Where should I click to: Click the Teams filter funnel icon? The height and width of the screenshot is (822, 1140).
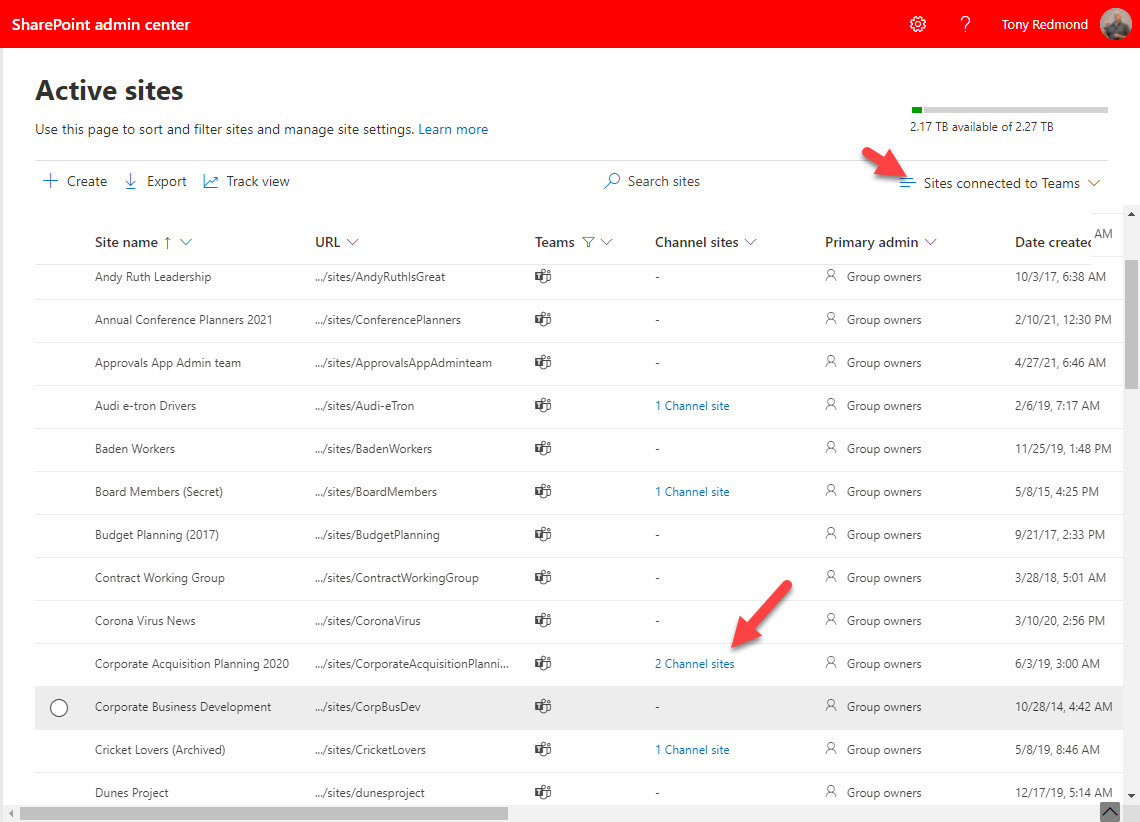point(588,242)
